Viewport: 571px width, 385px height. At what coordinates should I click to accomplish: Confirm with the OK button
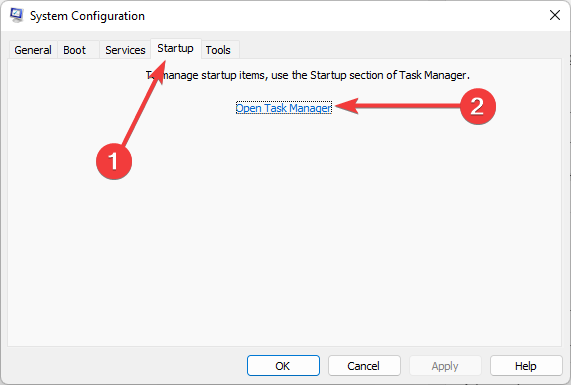[283, 366]
